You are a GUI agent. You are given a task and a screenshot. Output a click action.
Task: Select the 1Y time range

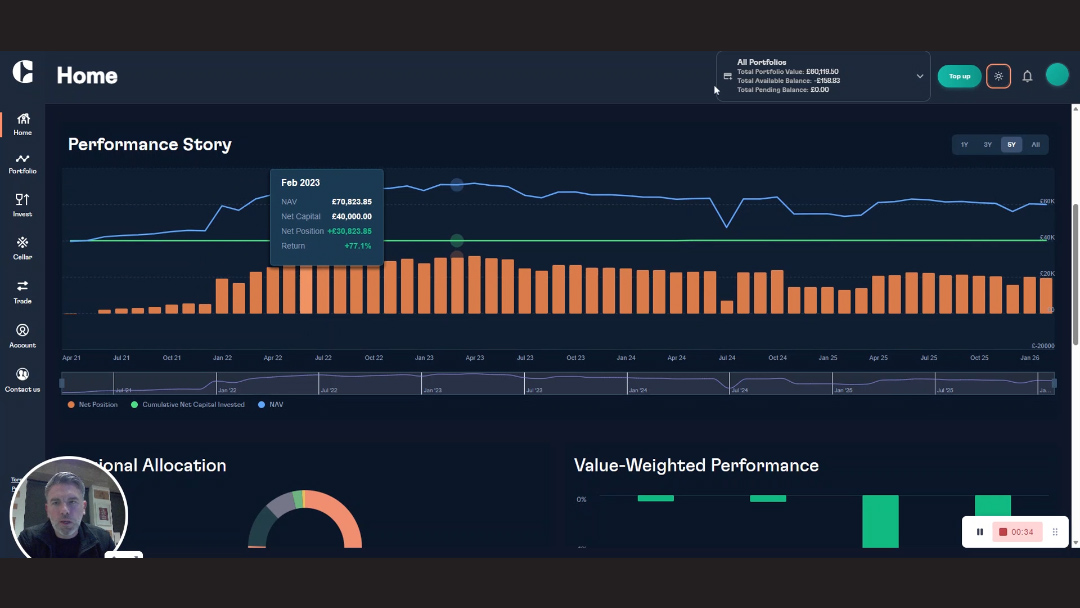point(964,145)
